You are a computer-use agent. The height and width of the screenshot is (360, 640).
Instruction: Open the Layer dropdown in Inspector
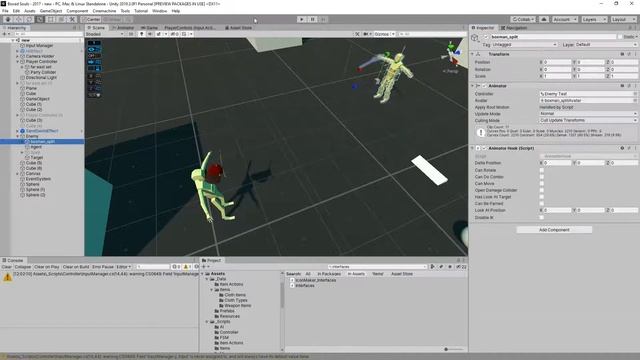pyautogui.click(x=606, y=44)
